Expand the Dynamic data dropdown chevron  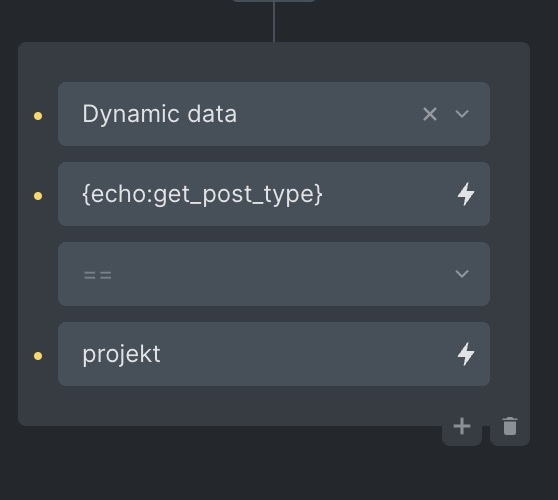coord(462,114)
